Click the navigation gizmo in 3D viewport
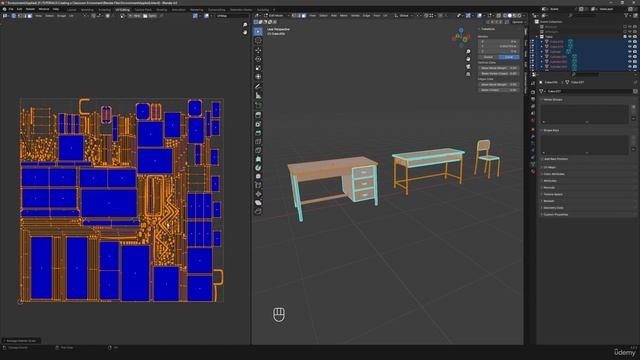 point(461,38)
